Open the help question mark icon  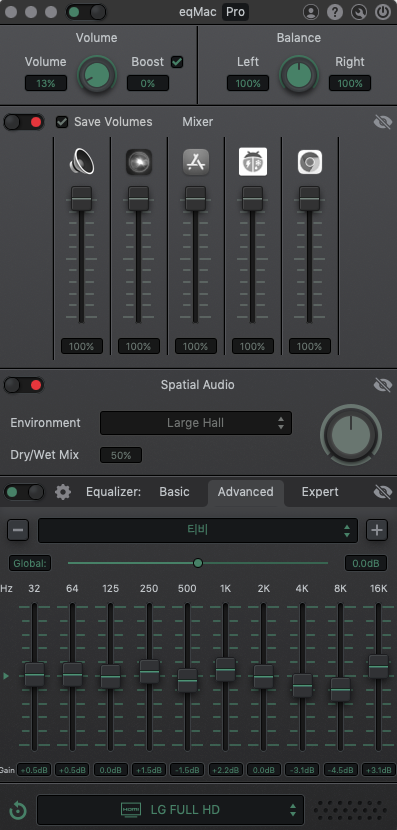335,12
